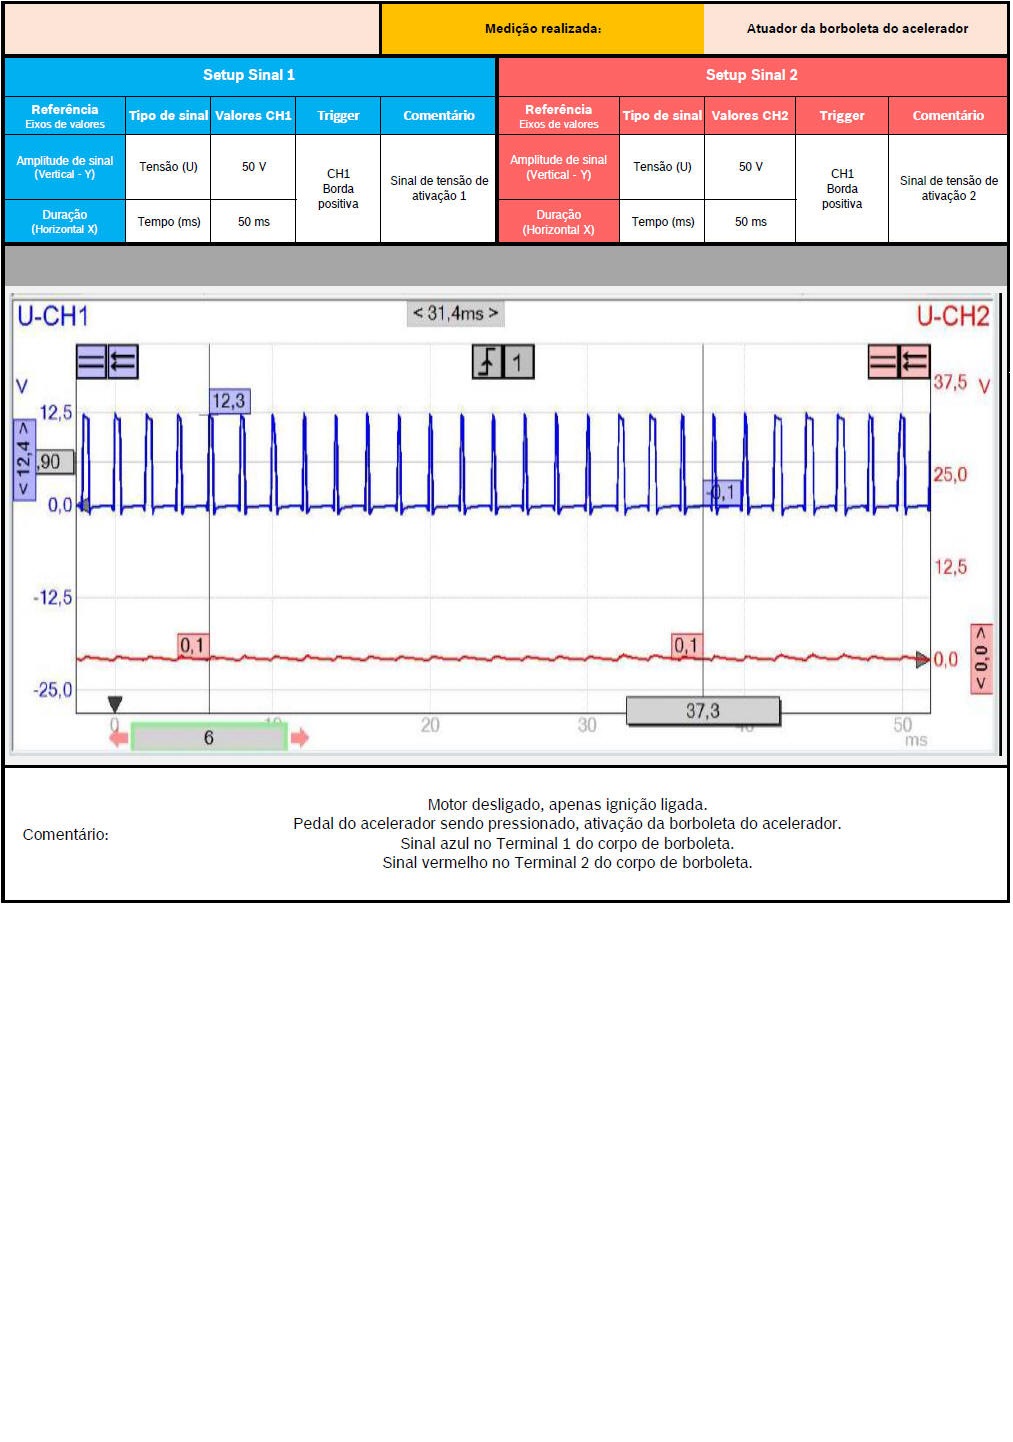
Task: Click the blue 12,3 cursor value tag
Action: pos(229,401)
